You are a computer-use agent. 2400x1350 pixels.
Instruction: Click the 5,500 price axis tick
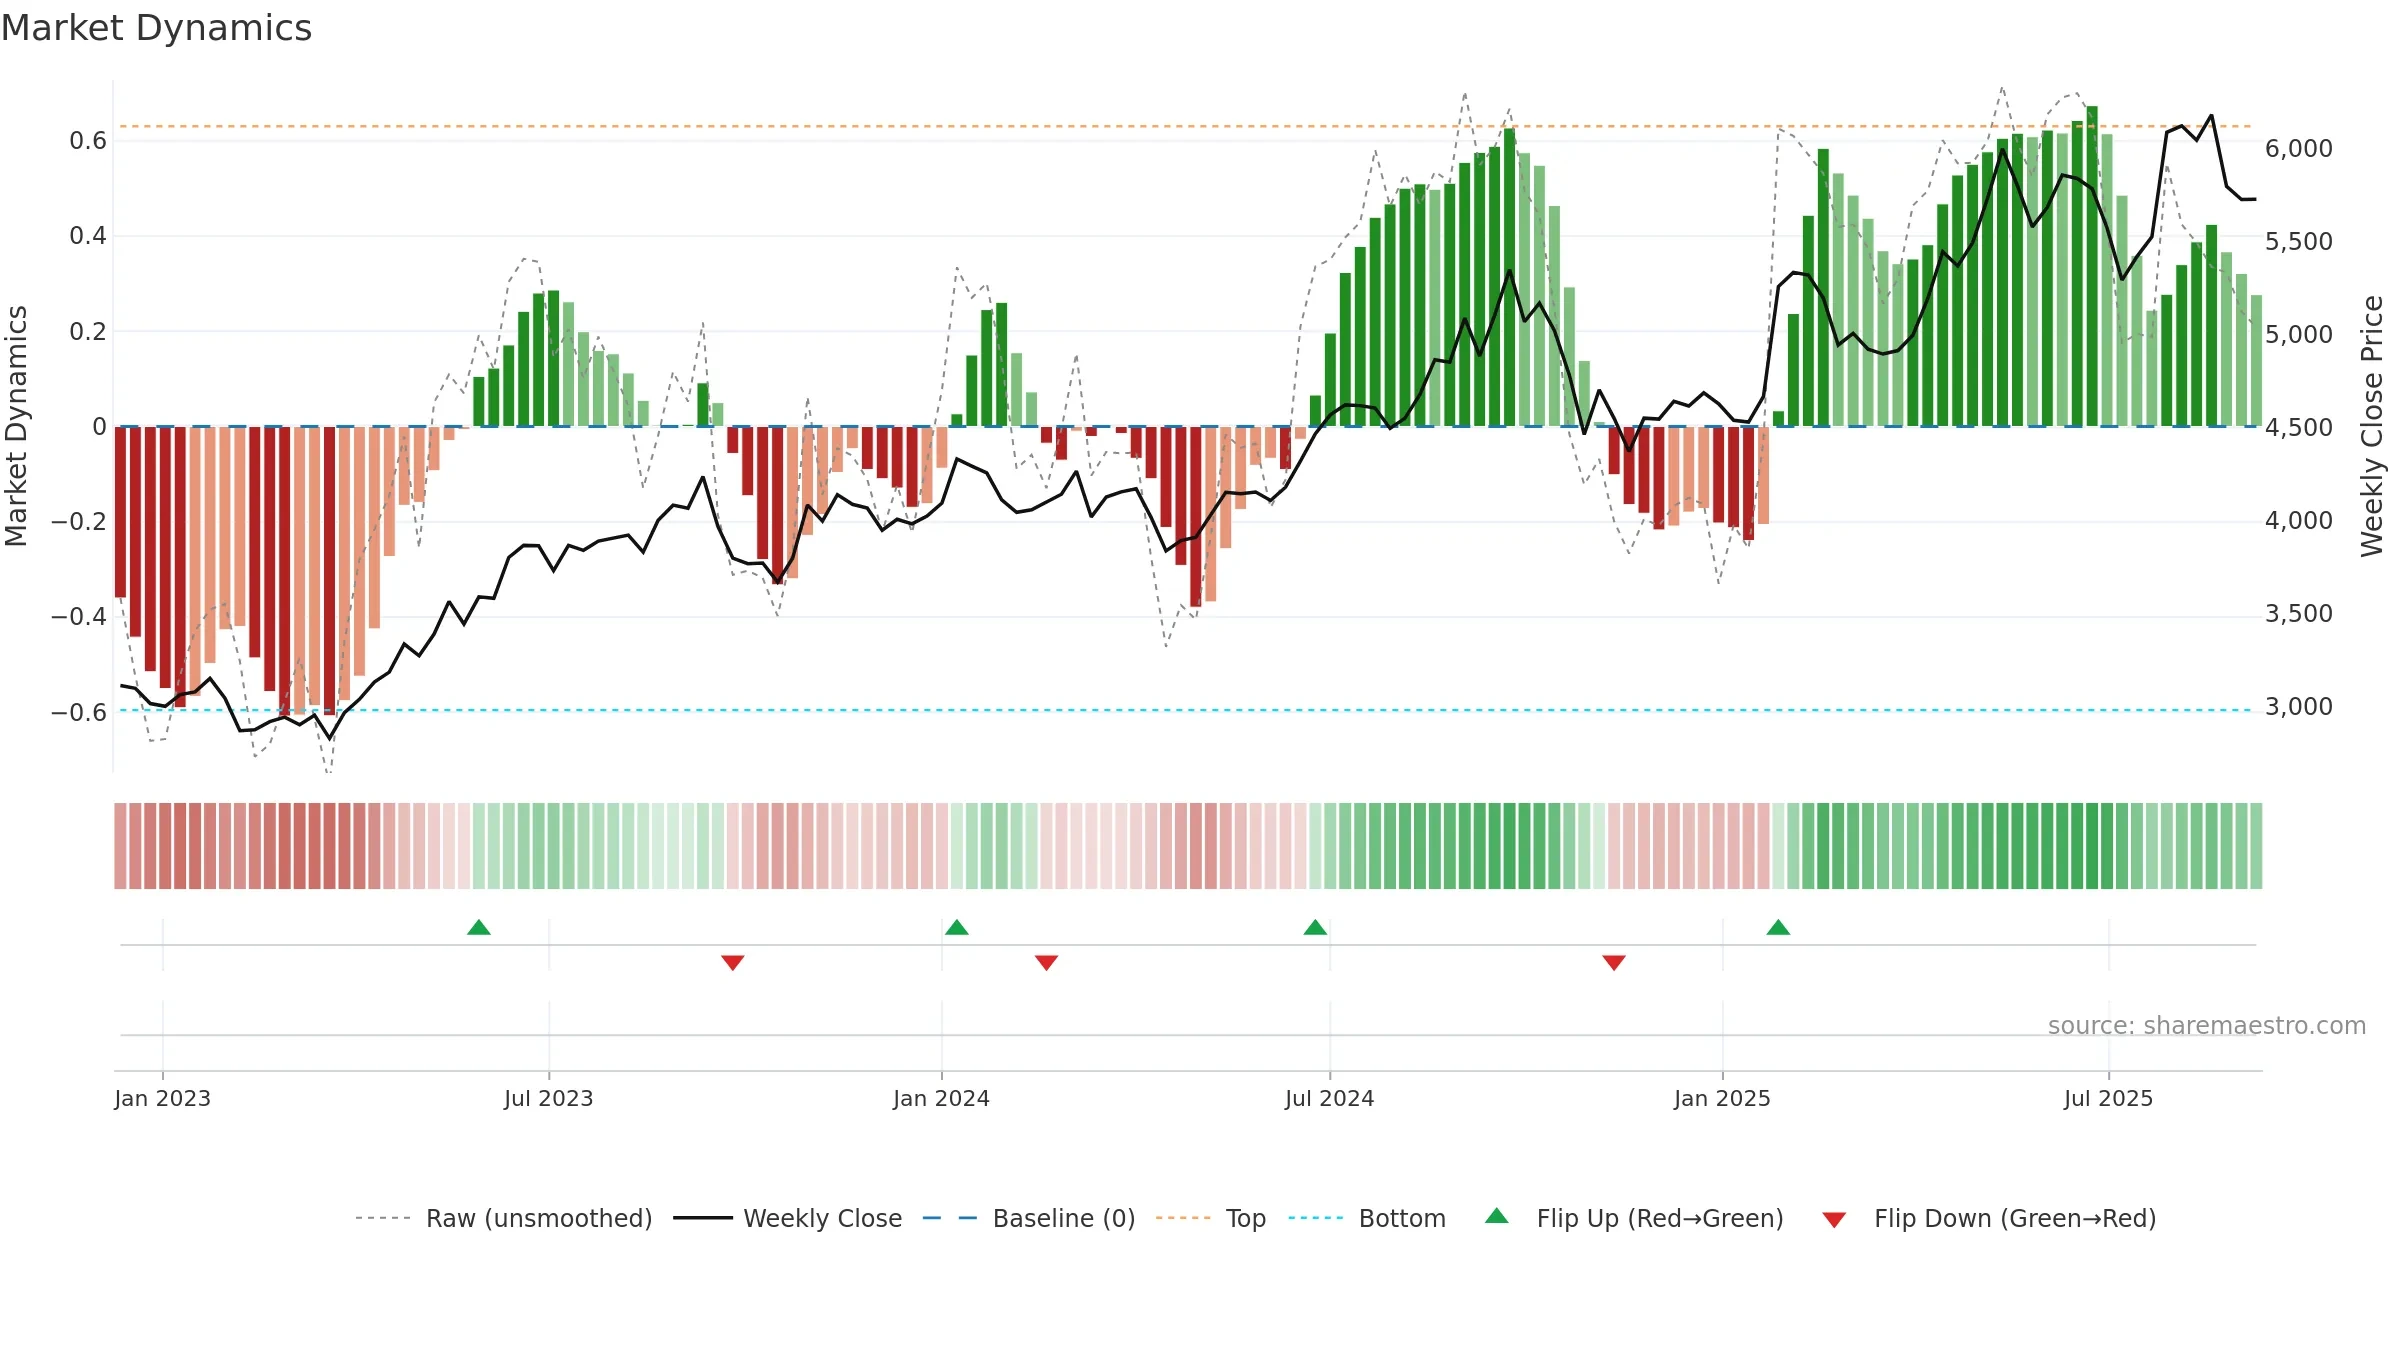point(2299,242)
